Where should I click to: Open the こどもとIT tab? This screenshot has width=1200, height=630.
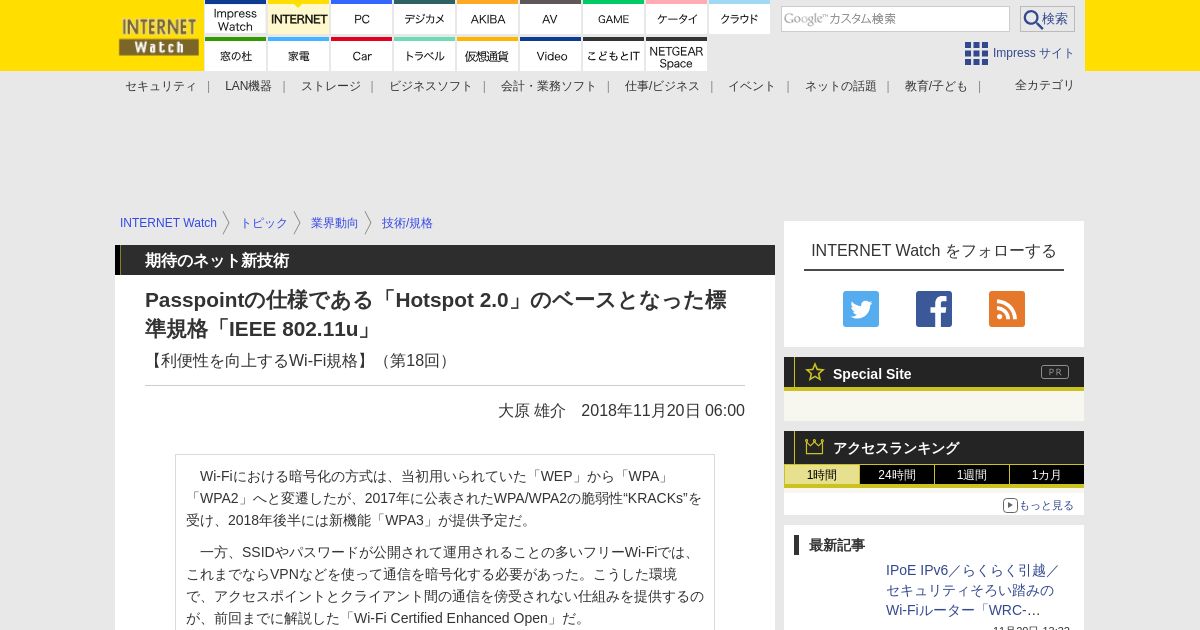[613, 55]
